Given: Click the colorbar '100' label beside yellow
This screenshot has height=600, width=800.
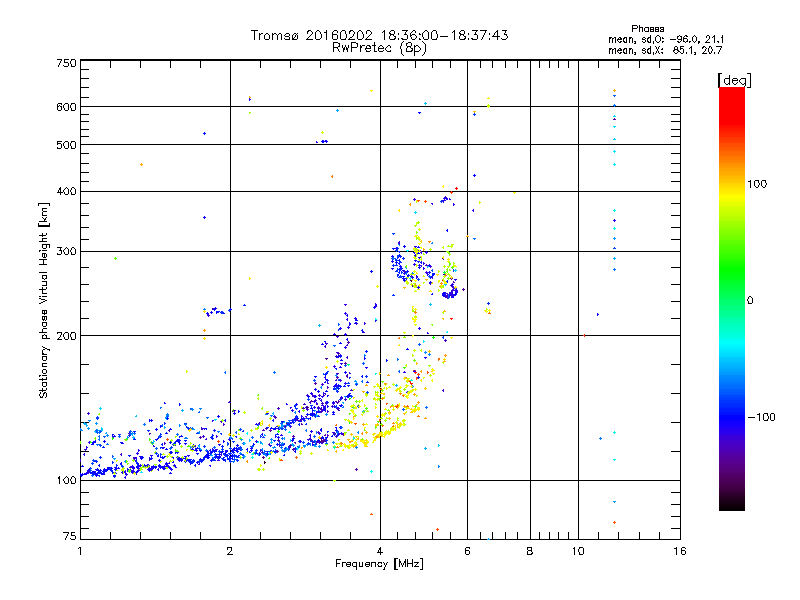Looking at the screenshot, I should click(x=757, y=184).
